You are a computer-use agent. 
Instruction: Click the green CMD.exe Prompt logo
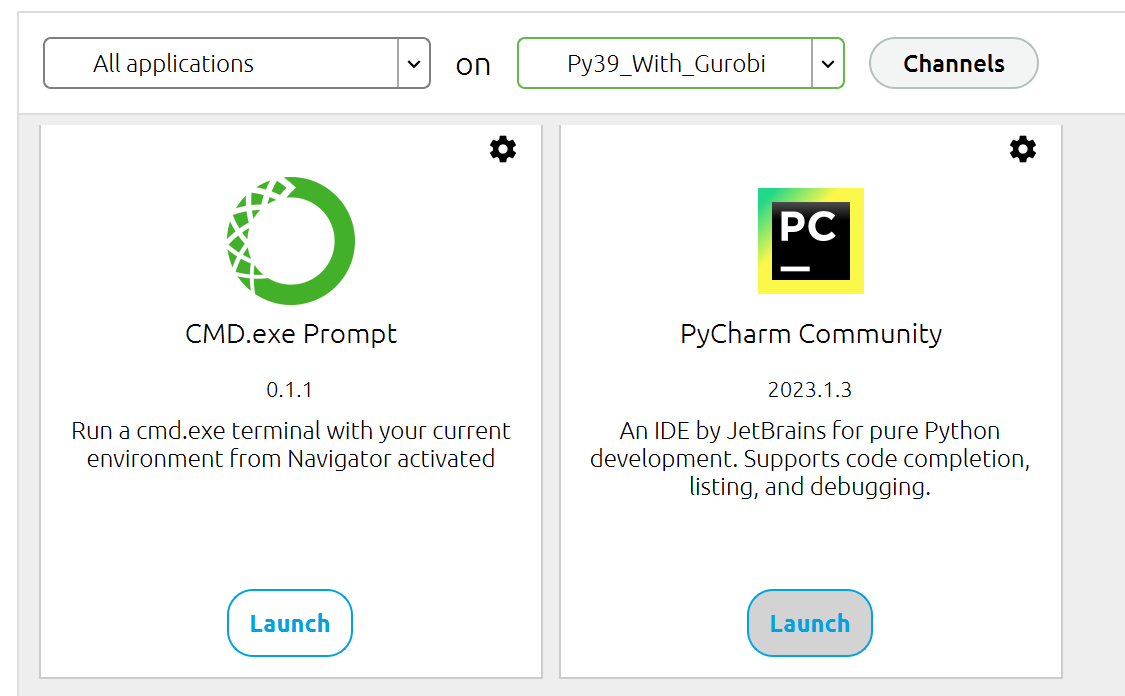coord(291,241)
